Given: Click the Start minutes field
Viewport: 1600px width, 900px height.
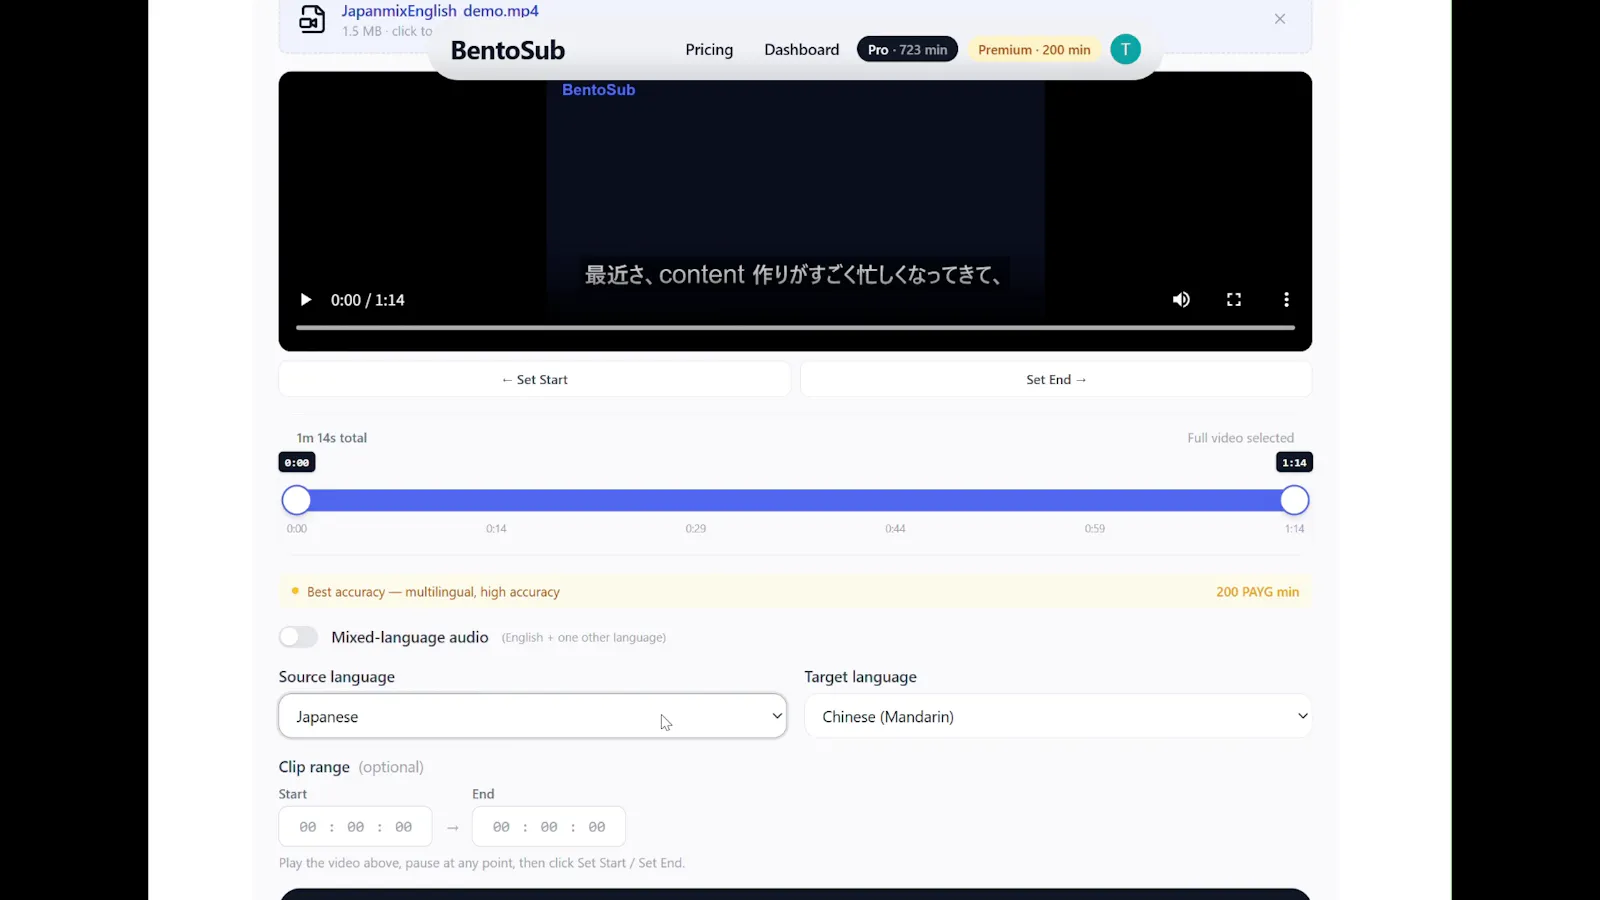Looking at the screenshot, I should point(356,827).
